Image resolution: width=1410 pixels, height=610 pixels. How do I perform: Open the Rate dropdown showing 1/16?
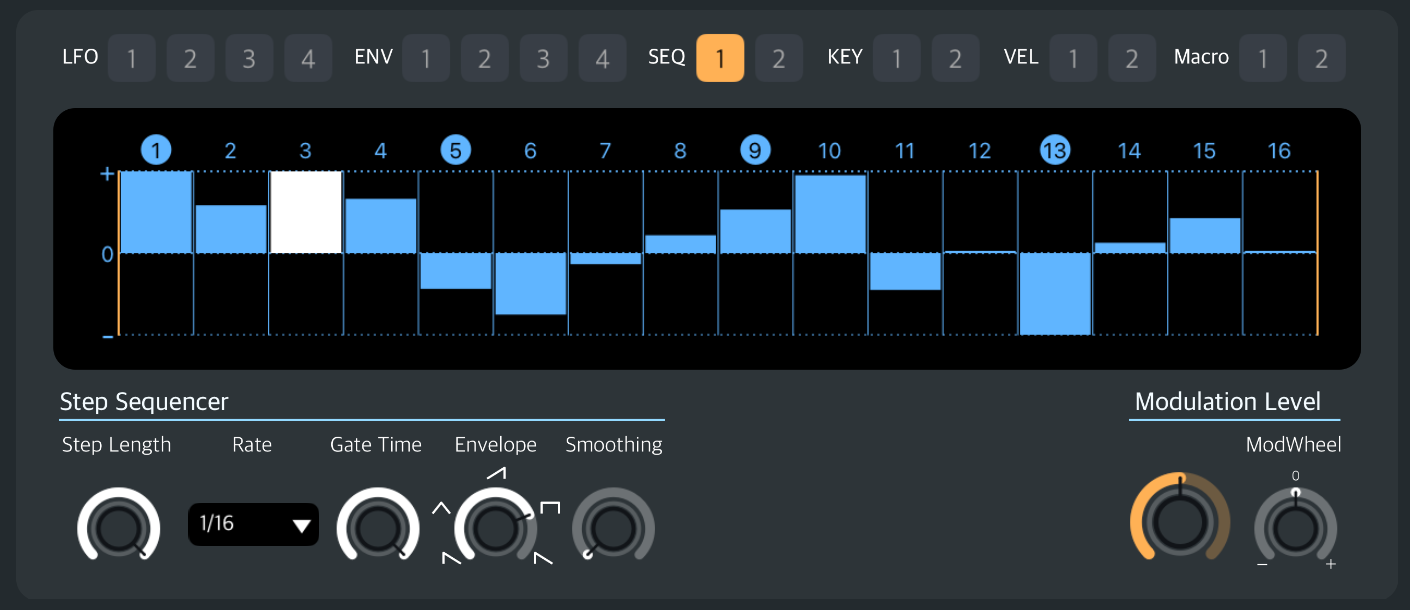pos(253,524)
